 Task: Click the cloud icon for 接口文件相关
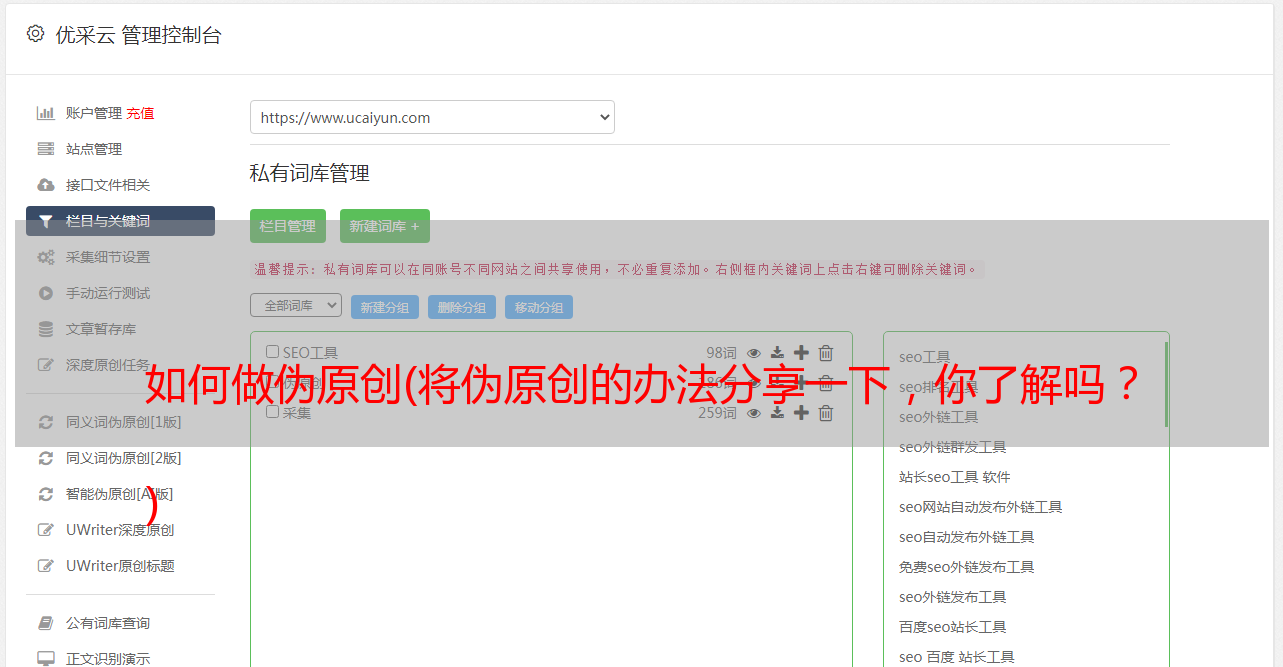coord(45,185)
